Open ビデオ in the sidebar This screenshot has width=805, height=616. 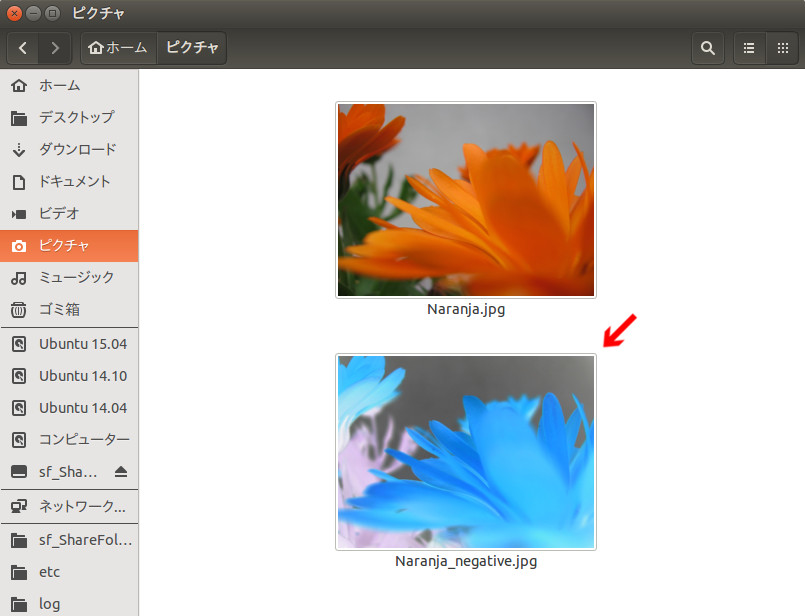click(69, 214)
